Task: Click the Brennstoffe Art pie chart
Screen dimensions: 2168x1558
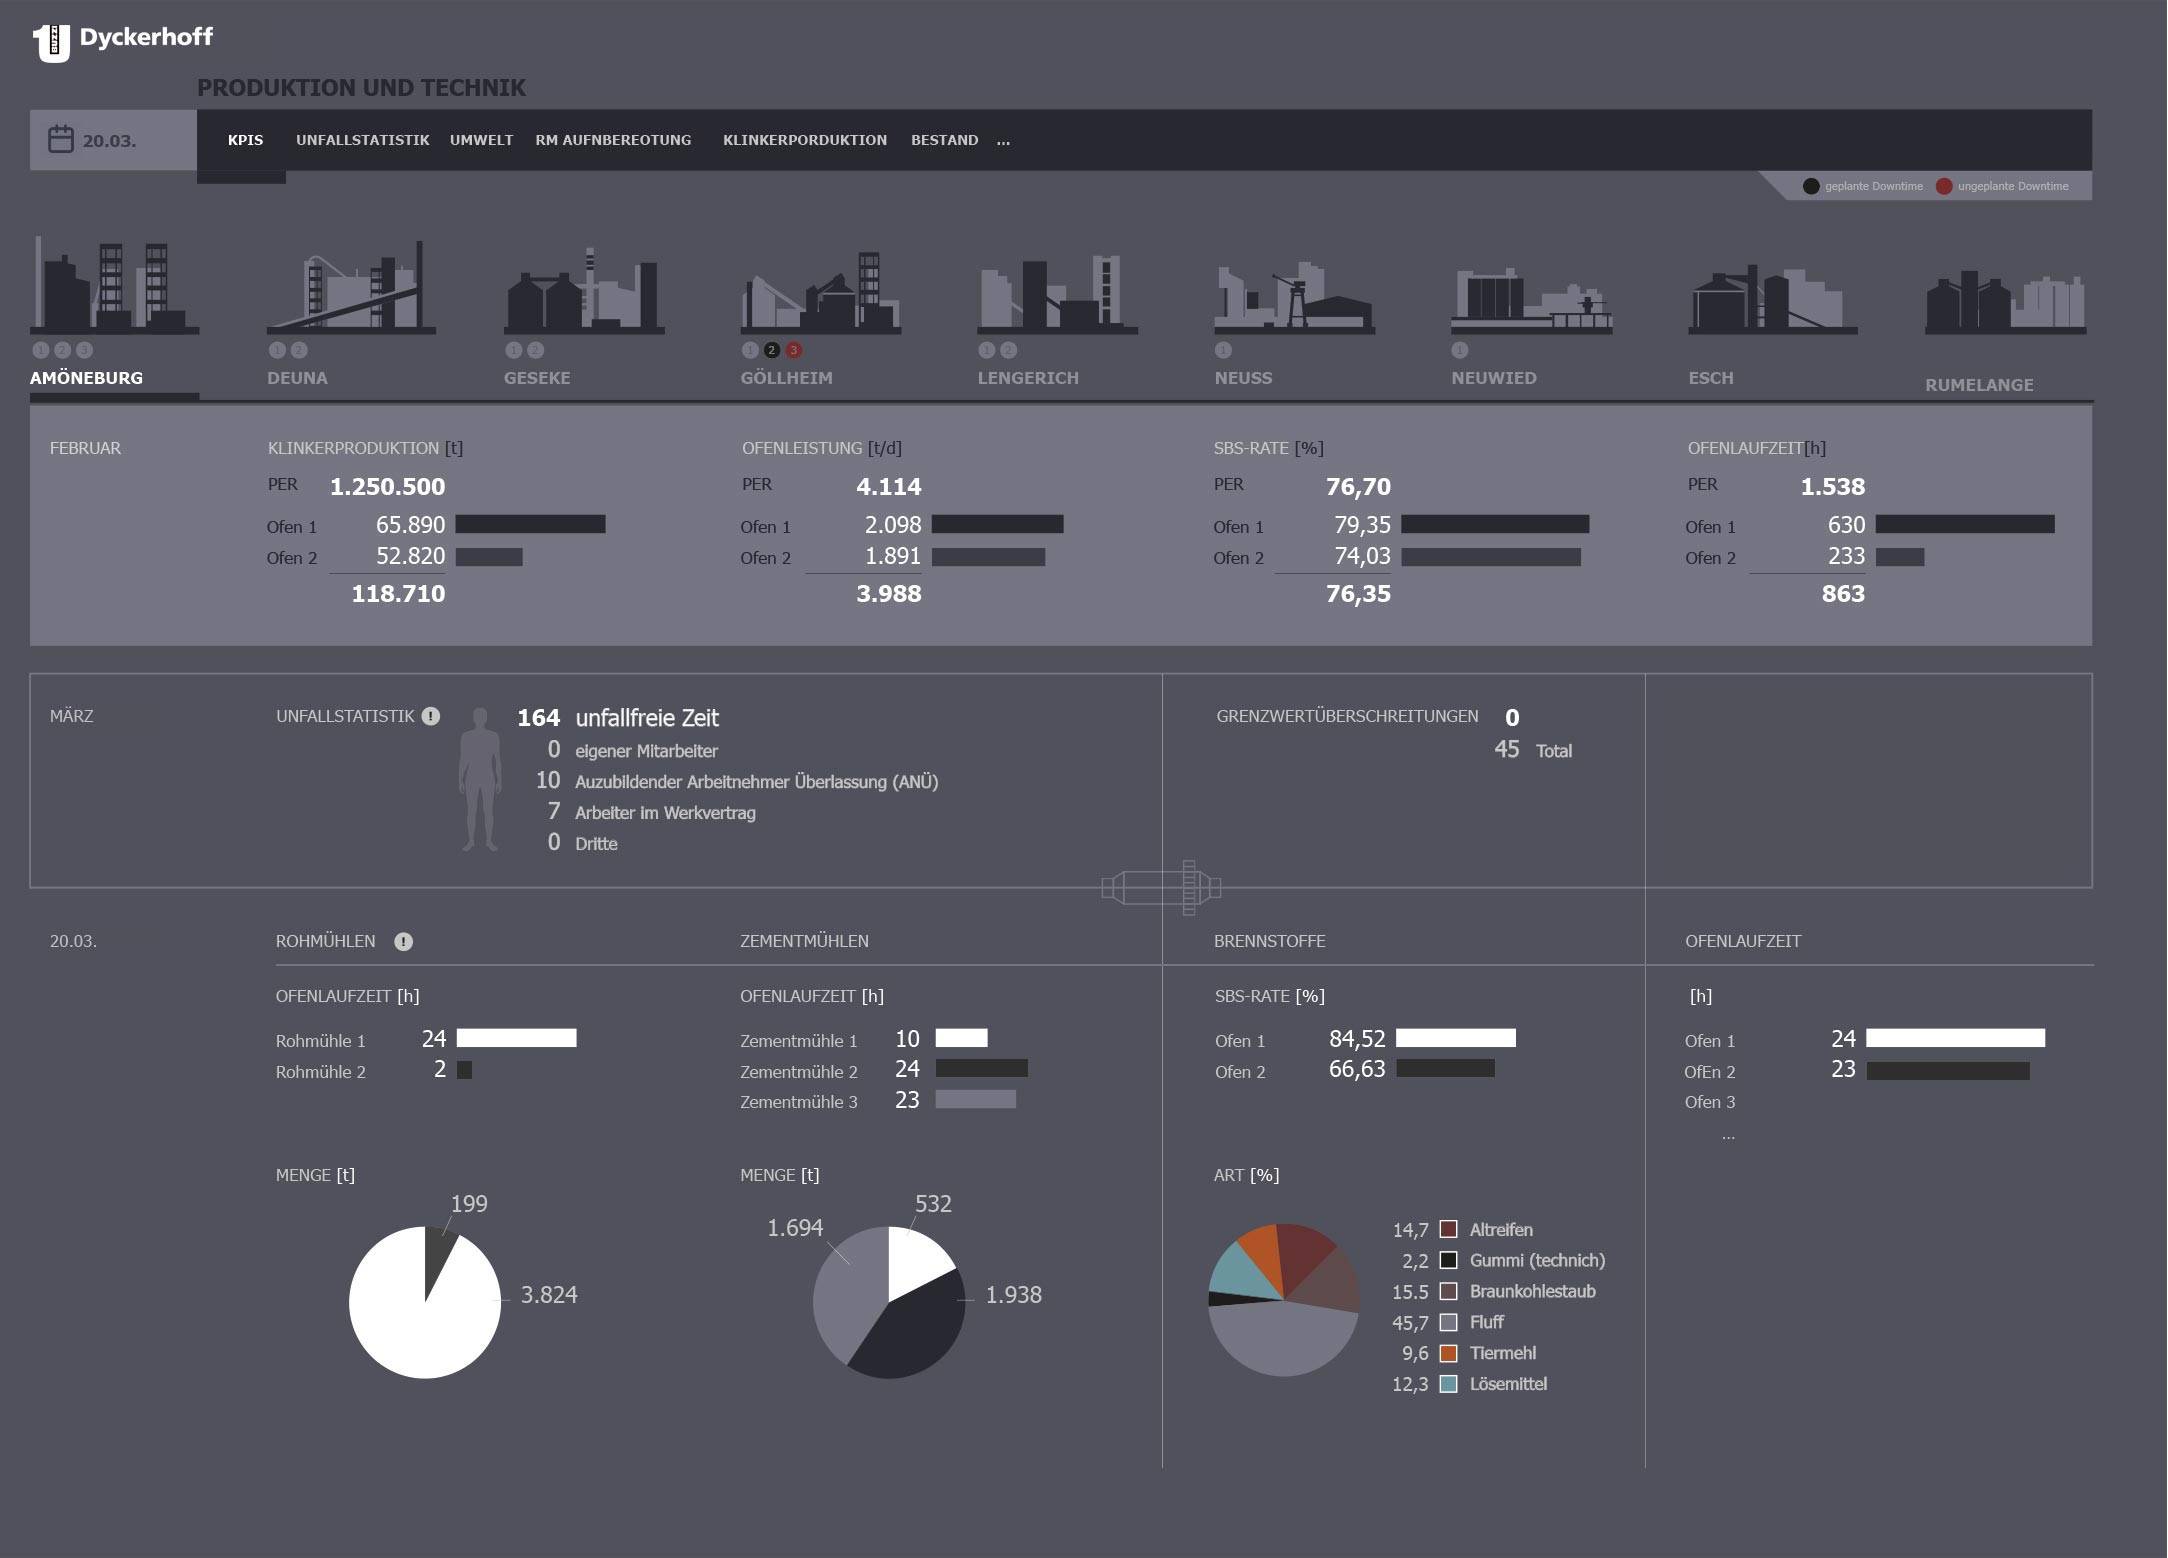Action: [1284, 1300]
